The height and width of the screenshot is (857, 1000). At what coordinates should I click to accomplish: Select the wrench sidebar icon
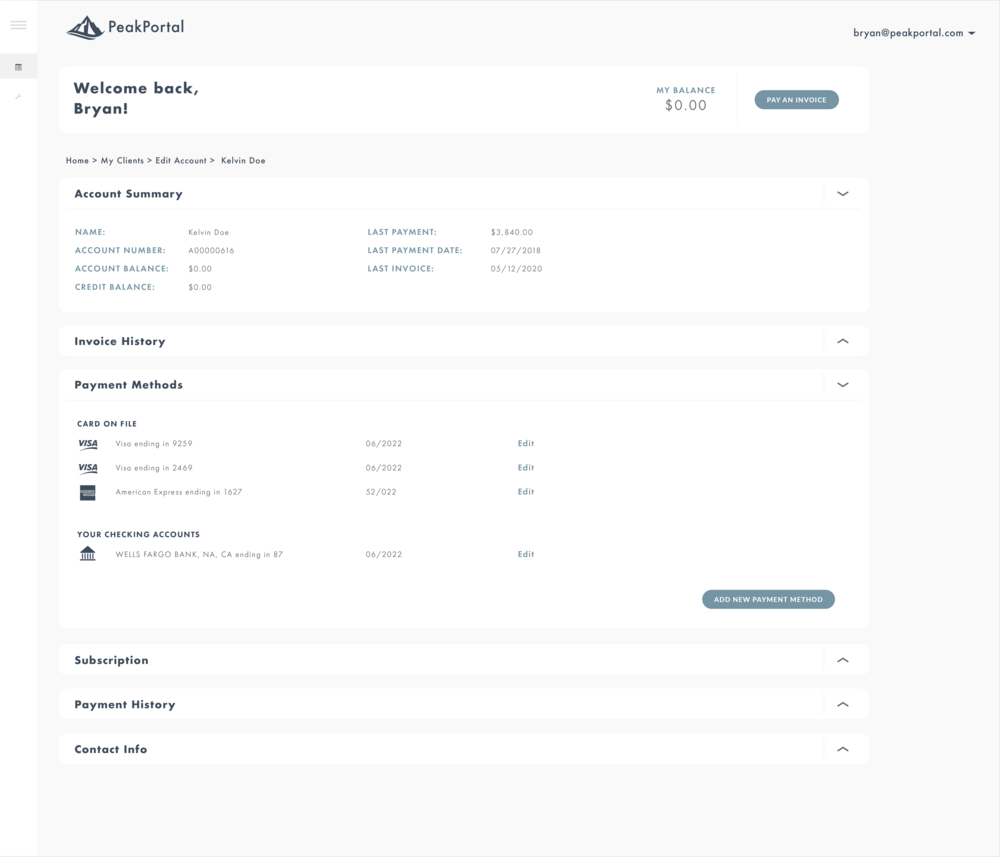click(x=18, y=97)
